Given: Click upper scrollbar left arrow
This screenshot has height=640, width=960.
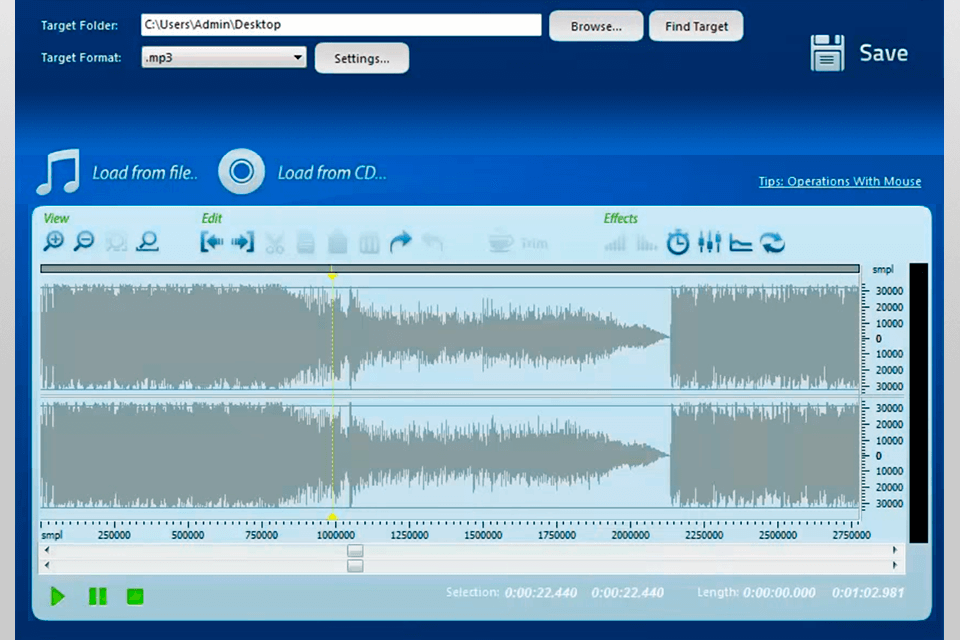Looking at the screenshot, I should coord(47,550).
